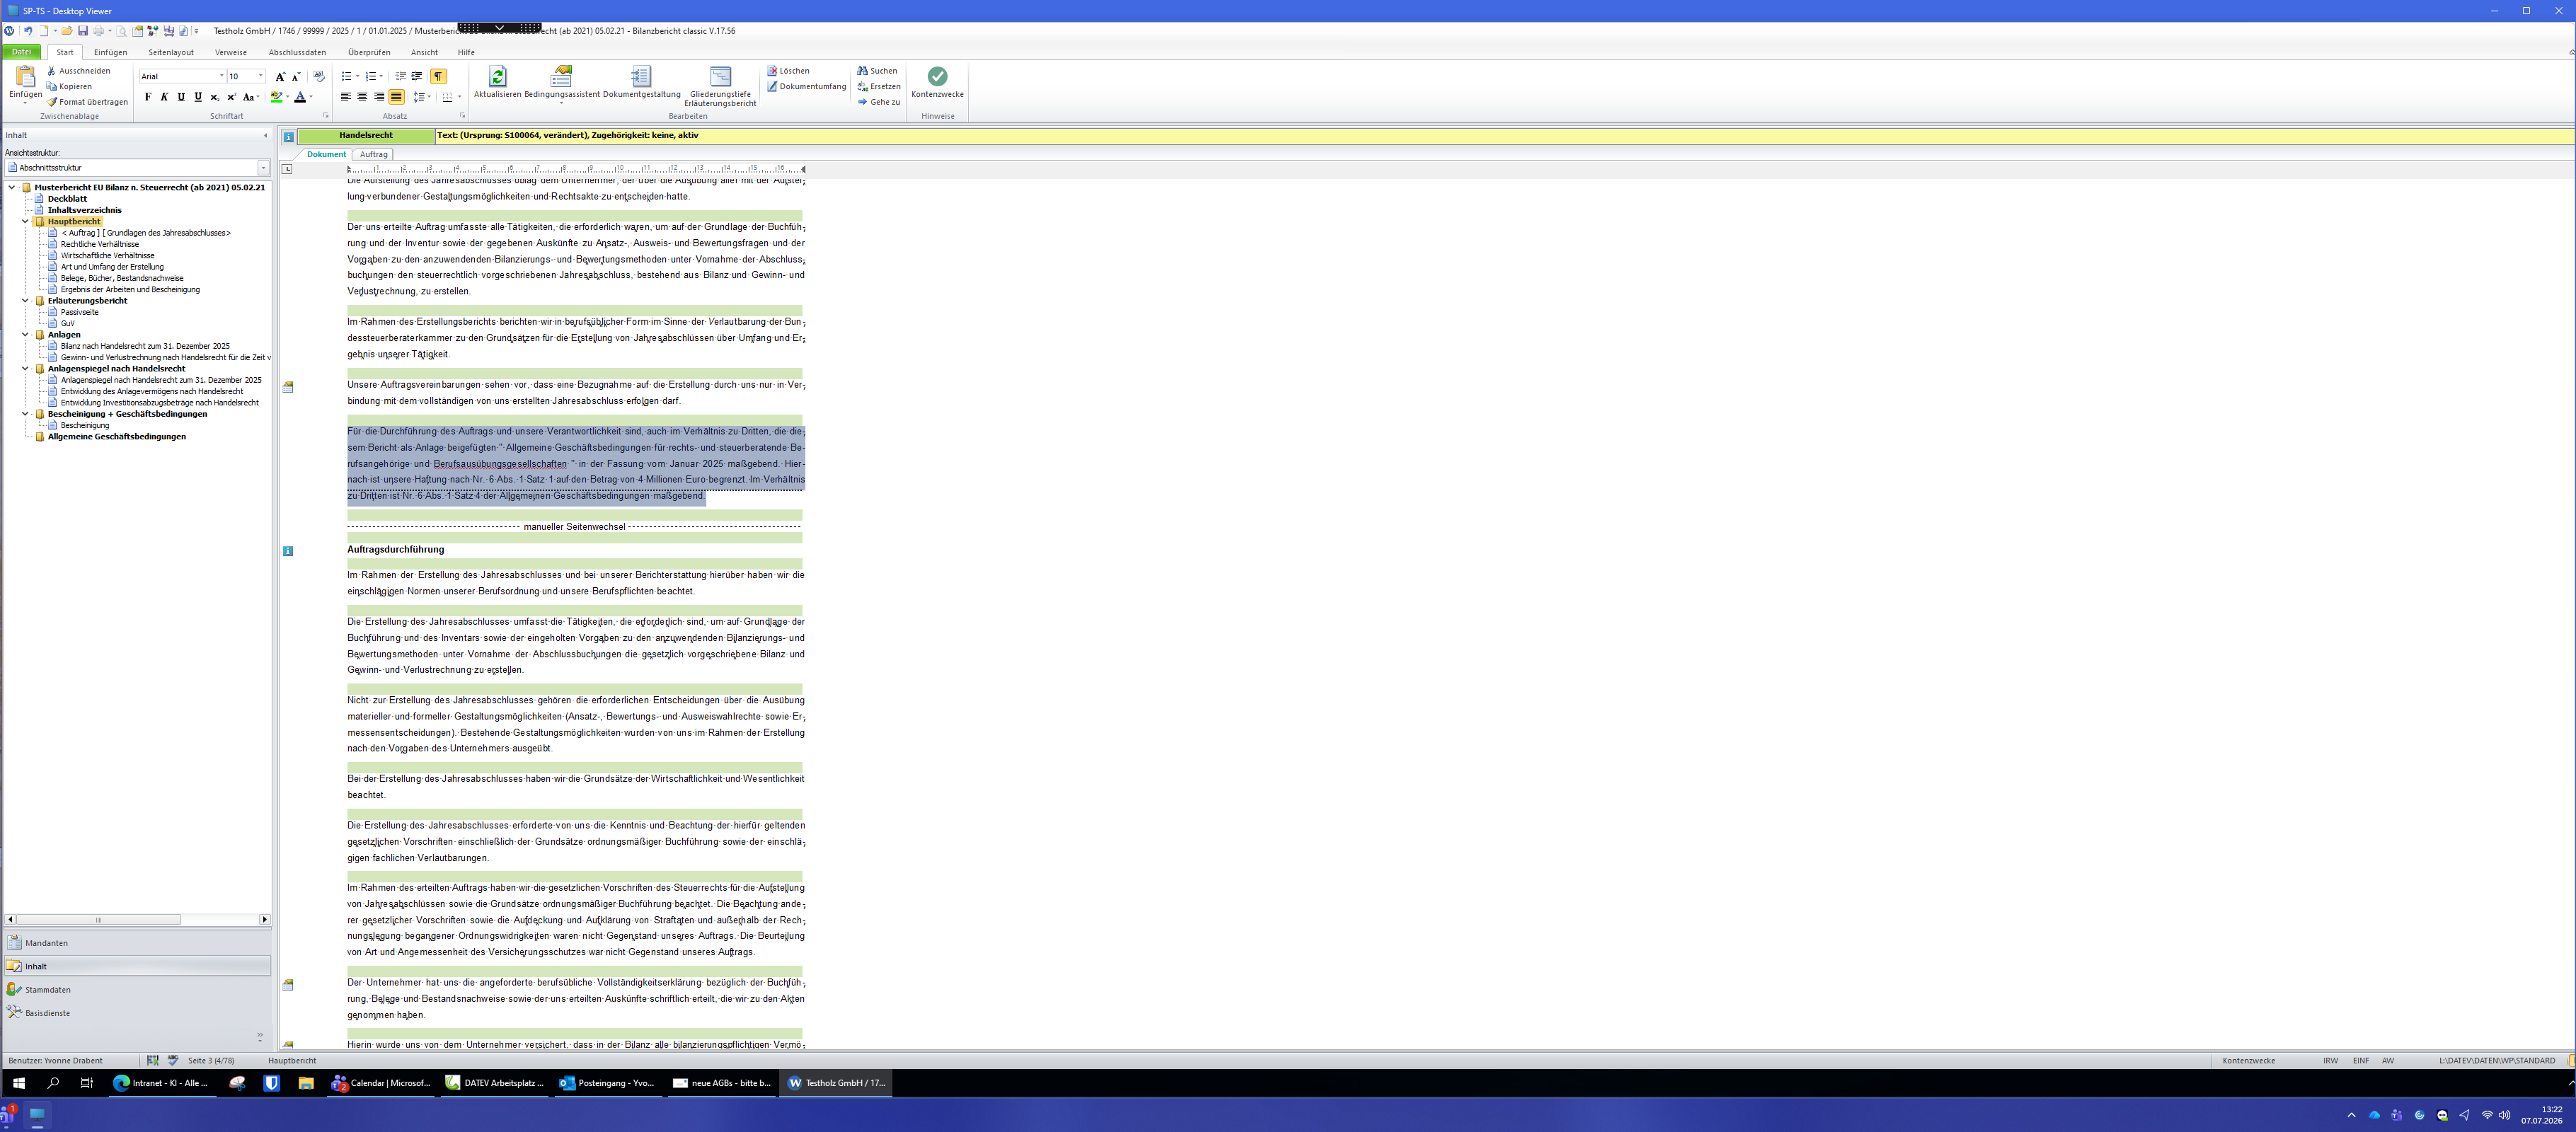This screenshot has height=1132, width=2576.
Task: Click the undo arrow in quick access toolbar
Action: (28, 31)
